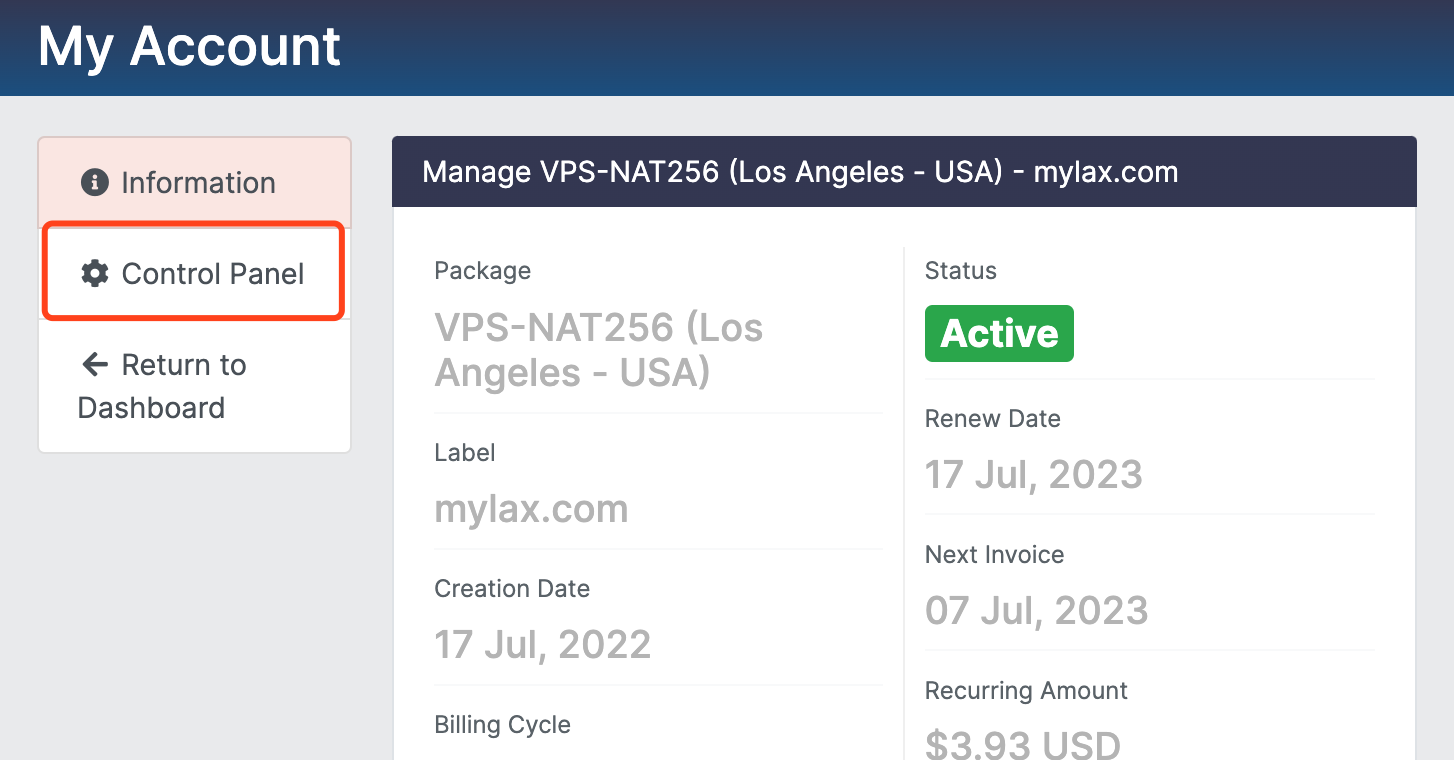Open the Control Panel menu item
Image resolution: width=1454 pixels, height=760 pixels.
212,274
